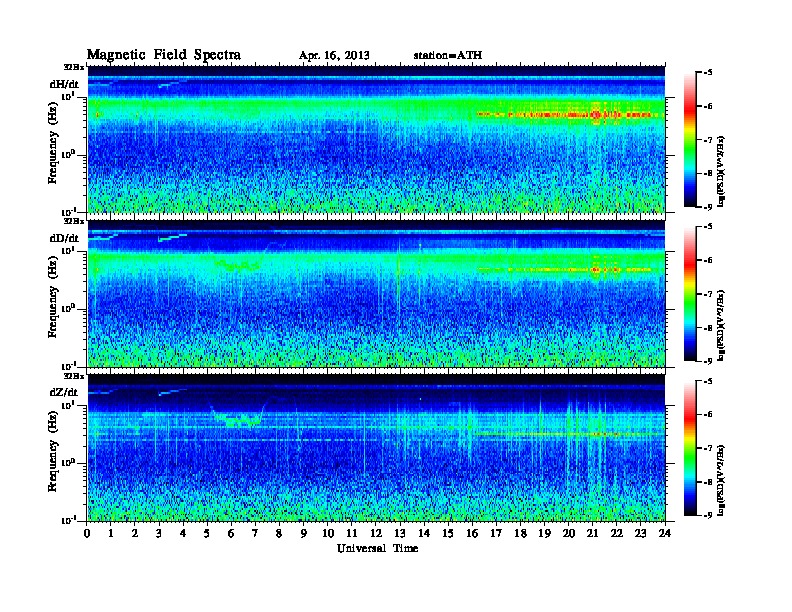Click hour tick label "10" on time axis

point(328,533)
